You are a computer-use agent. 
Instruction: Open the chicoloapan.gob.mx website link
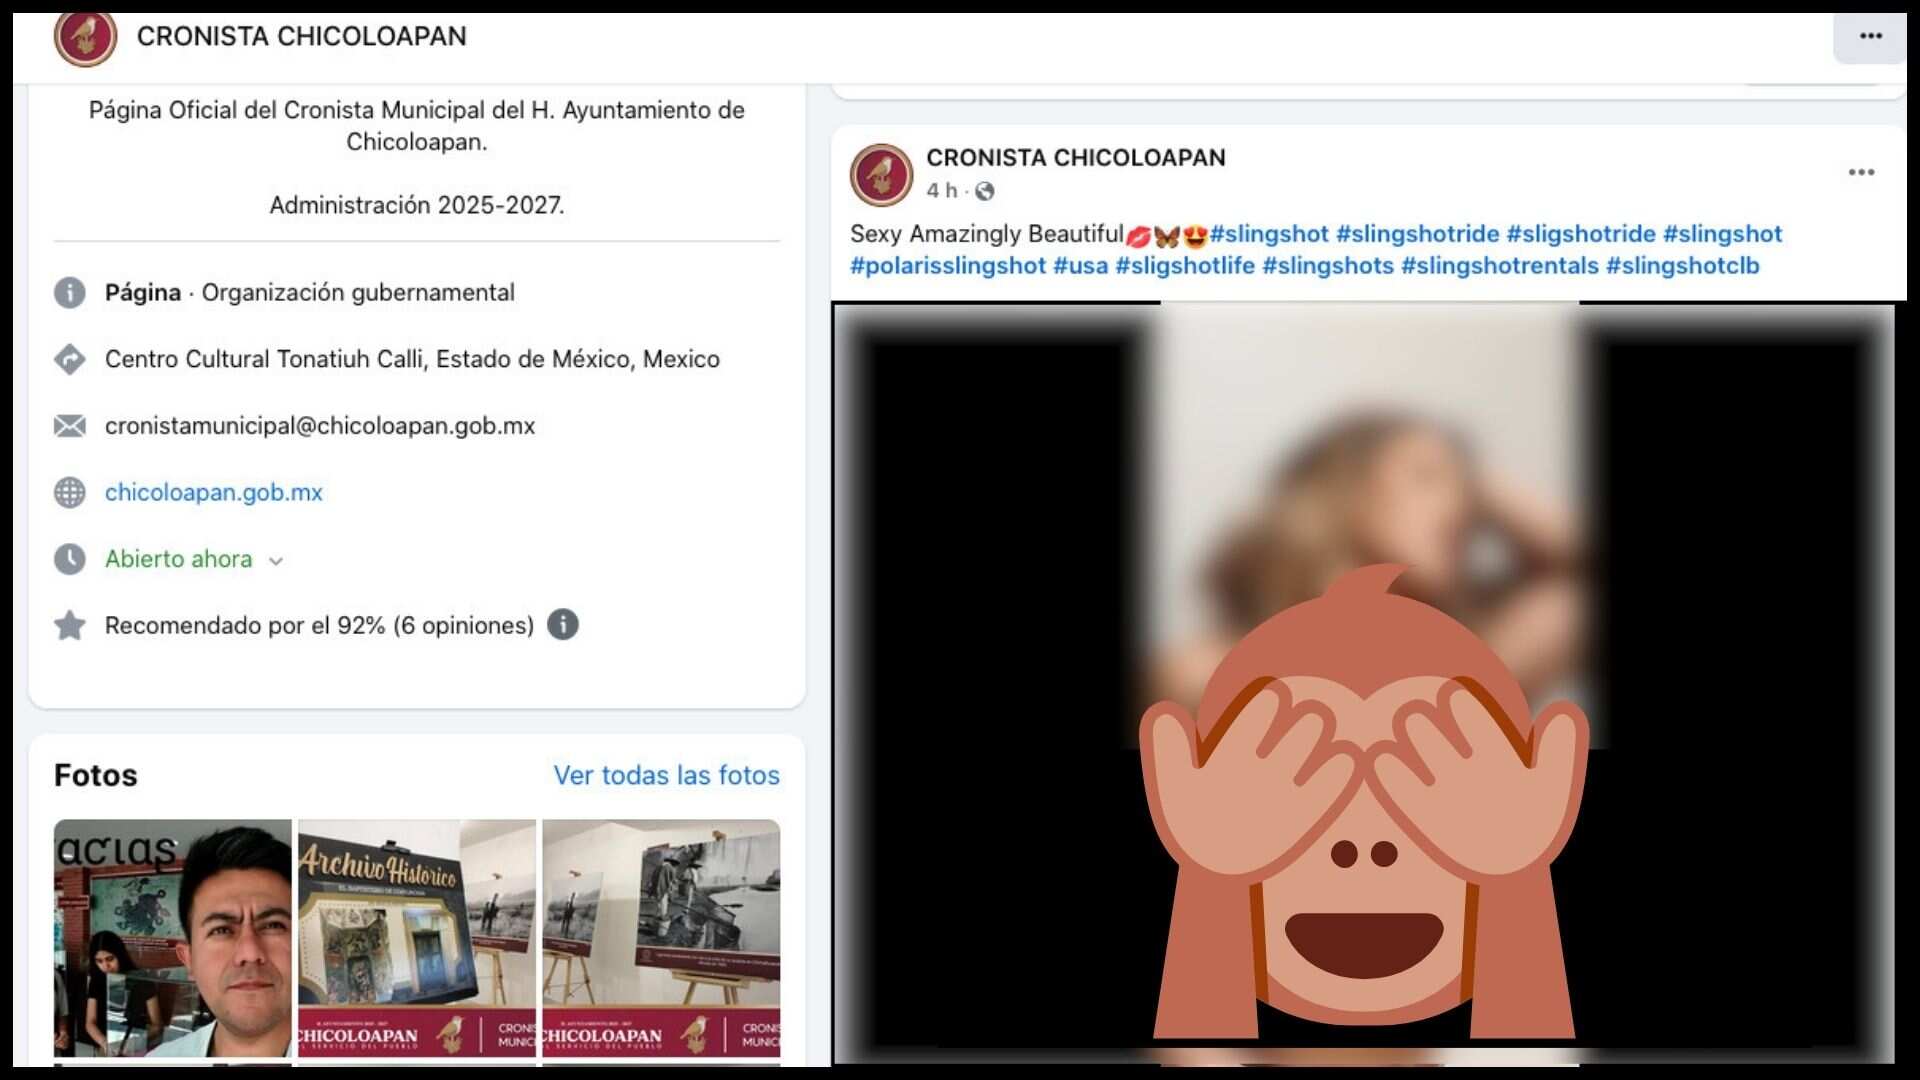click(x=213, y=493)
